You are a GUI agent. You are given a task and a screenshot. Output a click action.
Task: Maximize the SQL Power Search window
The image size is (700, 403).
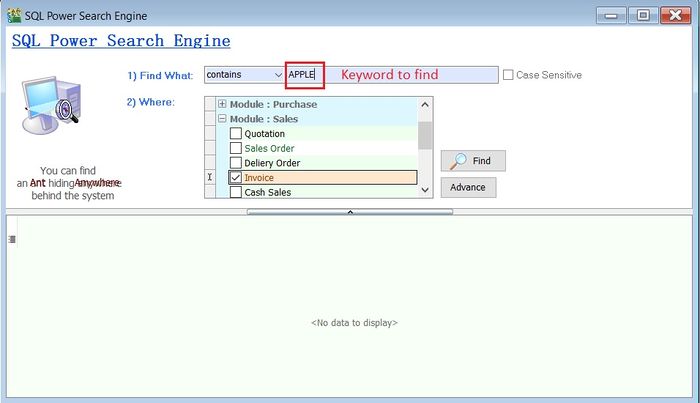coord(643,14)
